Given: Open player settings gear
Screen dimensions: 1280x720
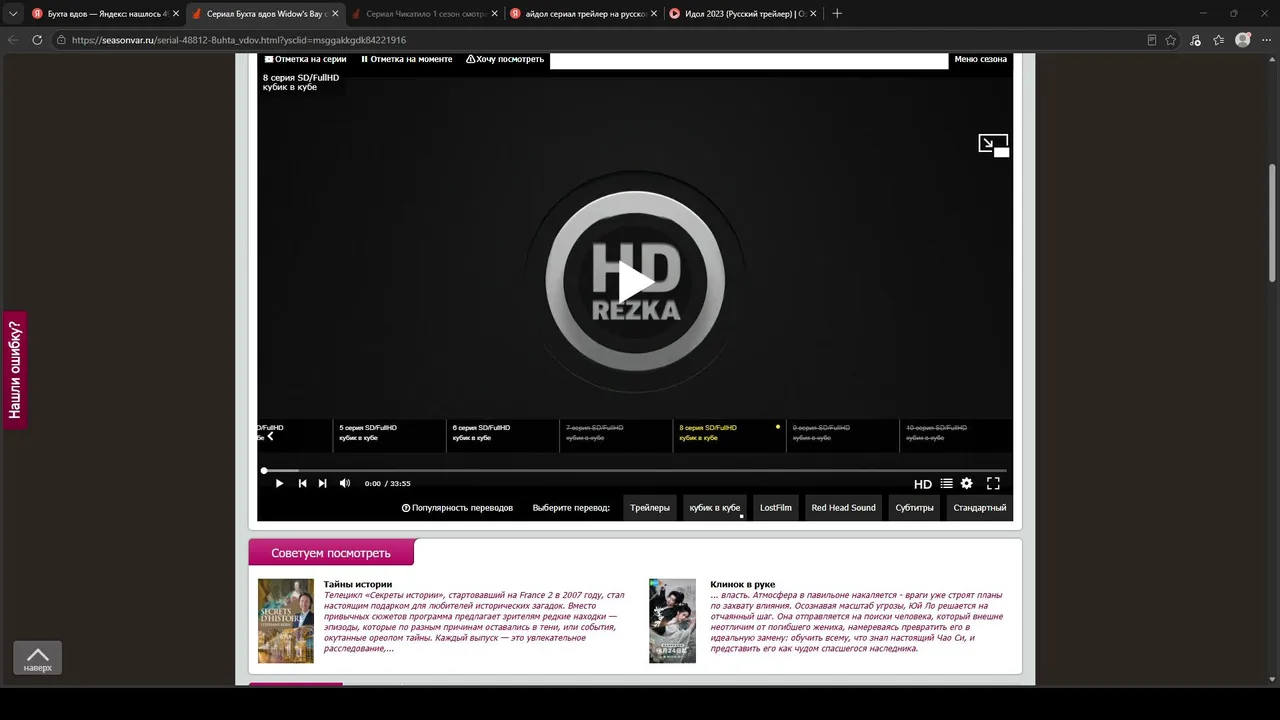Looking at the screenshot, I should 967,483.
